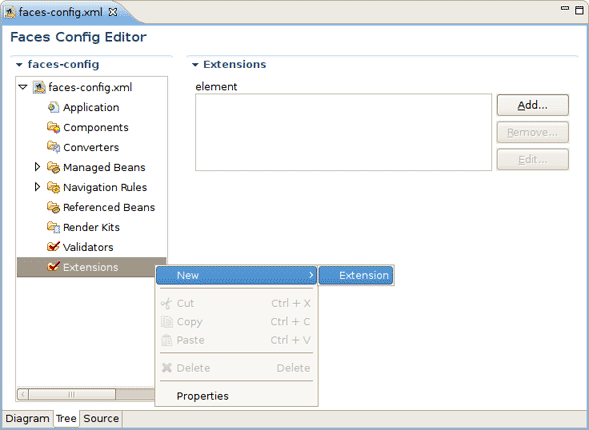Choose New in the context menu
The width and height of the screenshot is (589, 430).
(237, 275)
